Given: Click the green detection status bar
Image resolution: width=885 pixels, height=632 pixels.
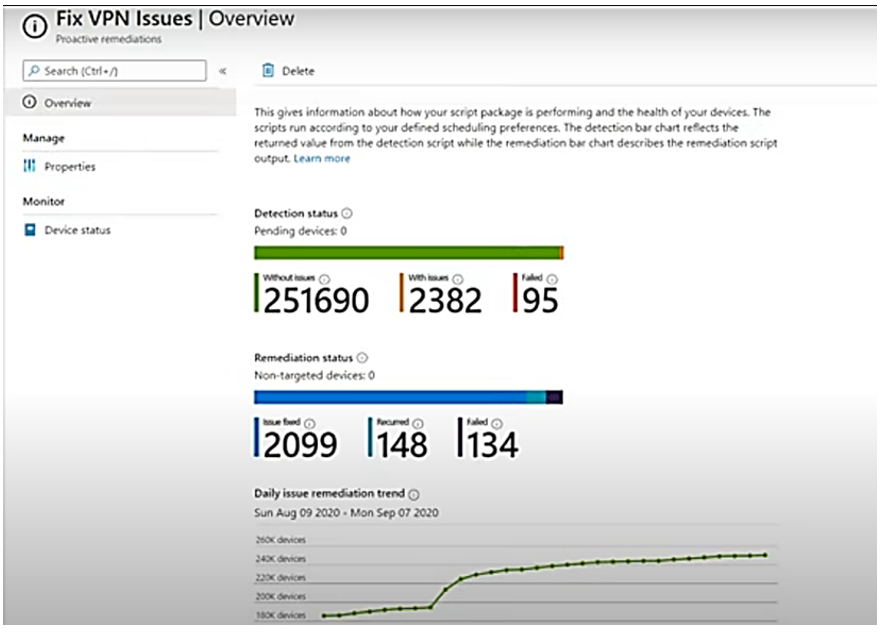Looking at the screenshot, I should pyautogui.click(x=407, y=253).
